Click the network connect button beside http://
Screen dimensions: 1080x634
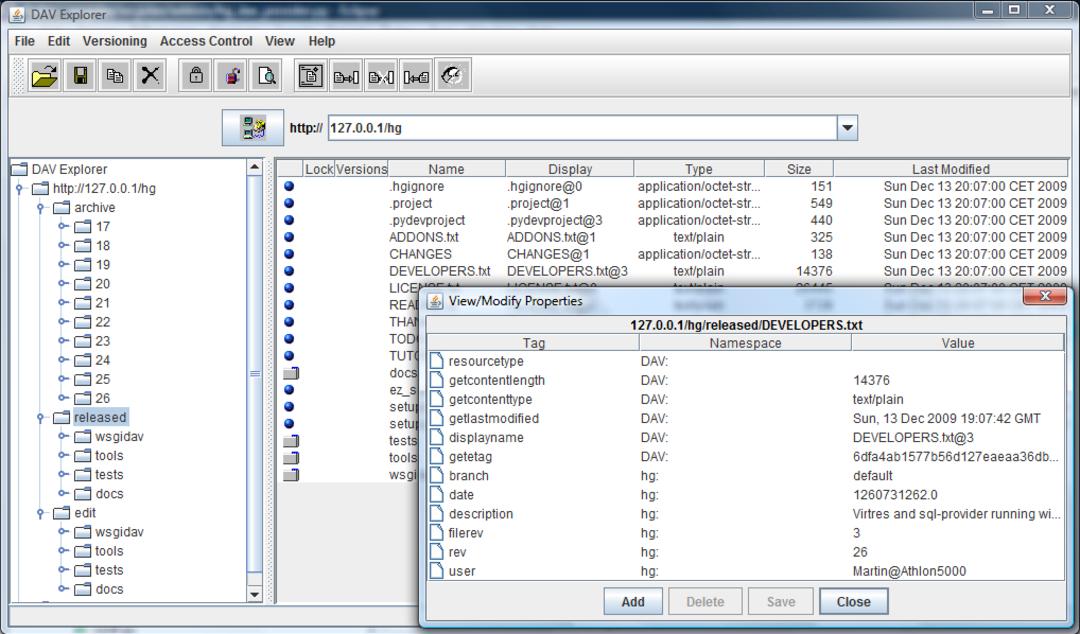[253, 127]
